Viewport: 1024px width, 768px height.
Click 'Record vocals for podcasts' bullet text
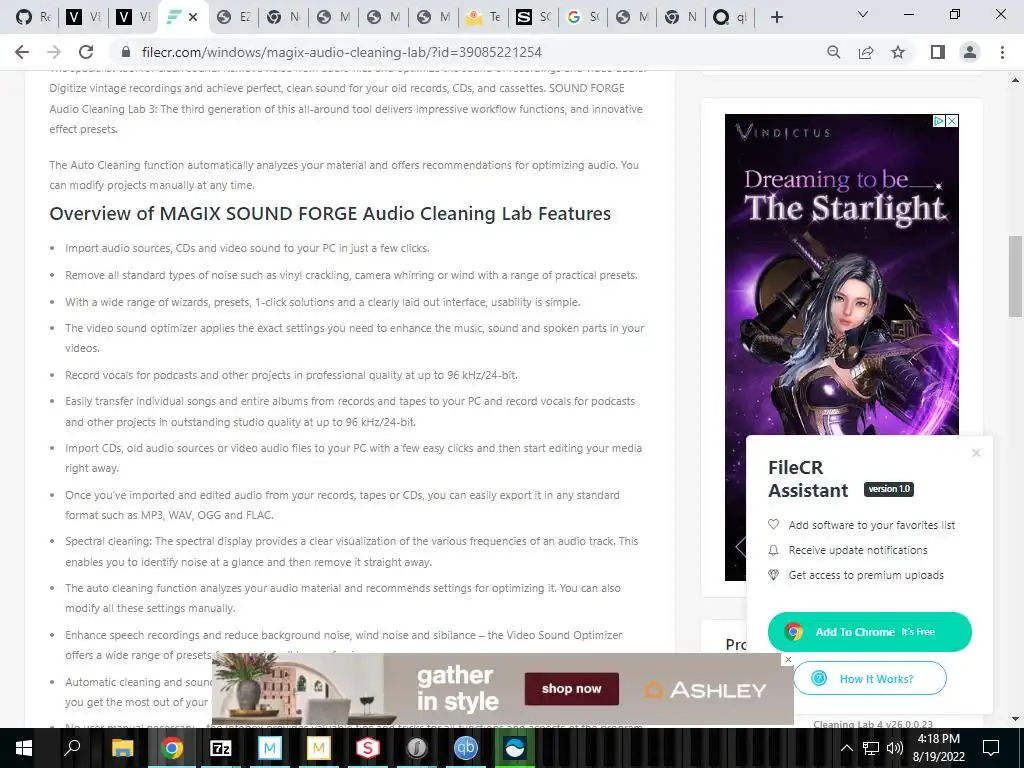pyautogui.click(x=291, y=375)
